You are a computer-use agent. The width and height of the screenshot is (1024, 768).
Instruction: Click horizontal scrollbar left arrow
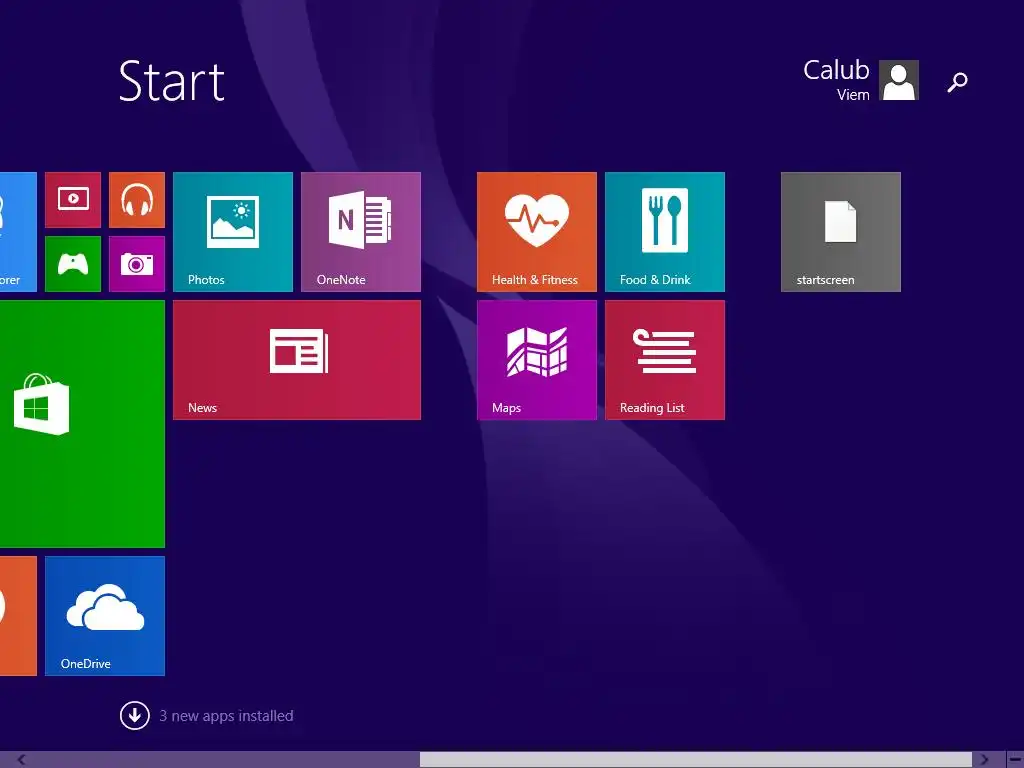tap(21, 760)
